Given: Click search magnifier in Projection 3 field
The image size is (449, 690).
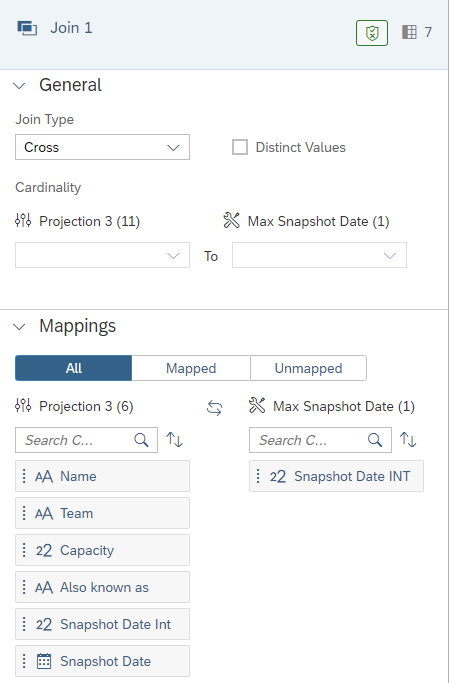Looking at the screenshot, I should tap(141, 440).
